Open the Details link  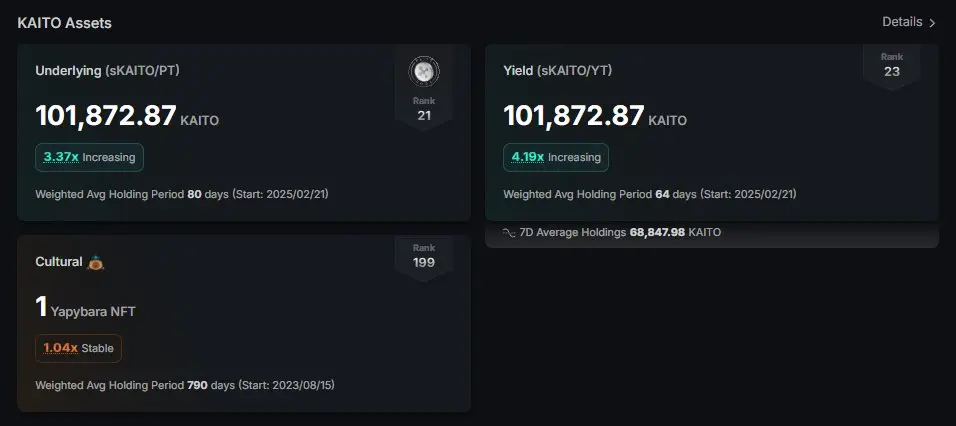901,22
